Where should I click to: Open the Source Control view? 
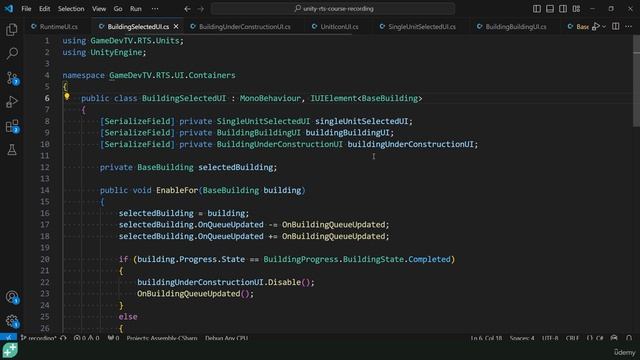pyautogui.click(x=12, y=78)
